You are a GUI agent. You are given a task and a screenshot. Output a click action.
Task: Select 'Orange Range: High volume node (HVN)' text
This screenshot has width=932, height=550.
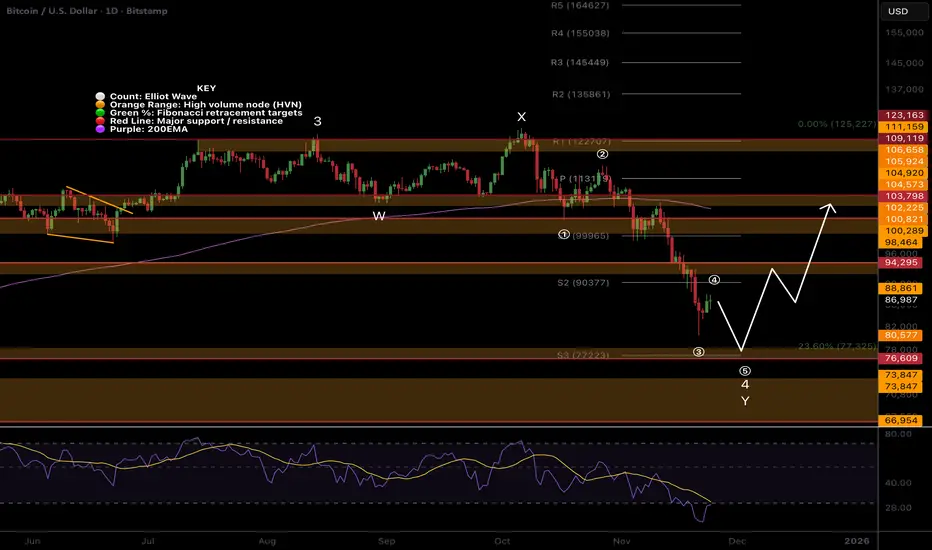click(206, 105)
